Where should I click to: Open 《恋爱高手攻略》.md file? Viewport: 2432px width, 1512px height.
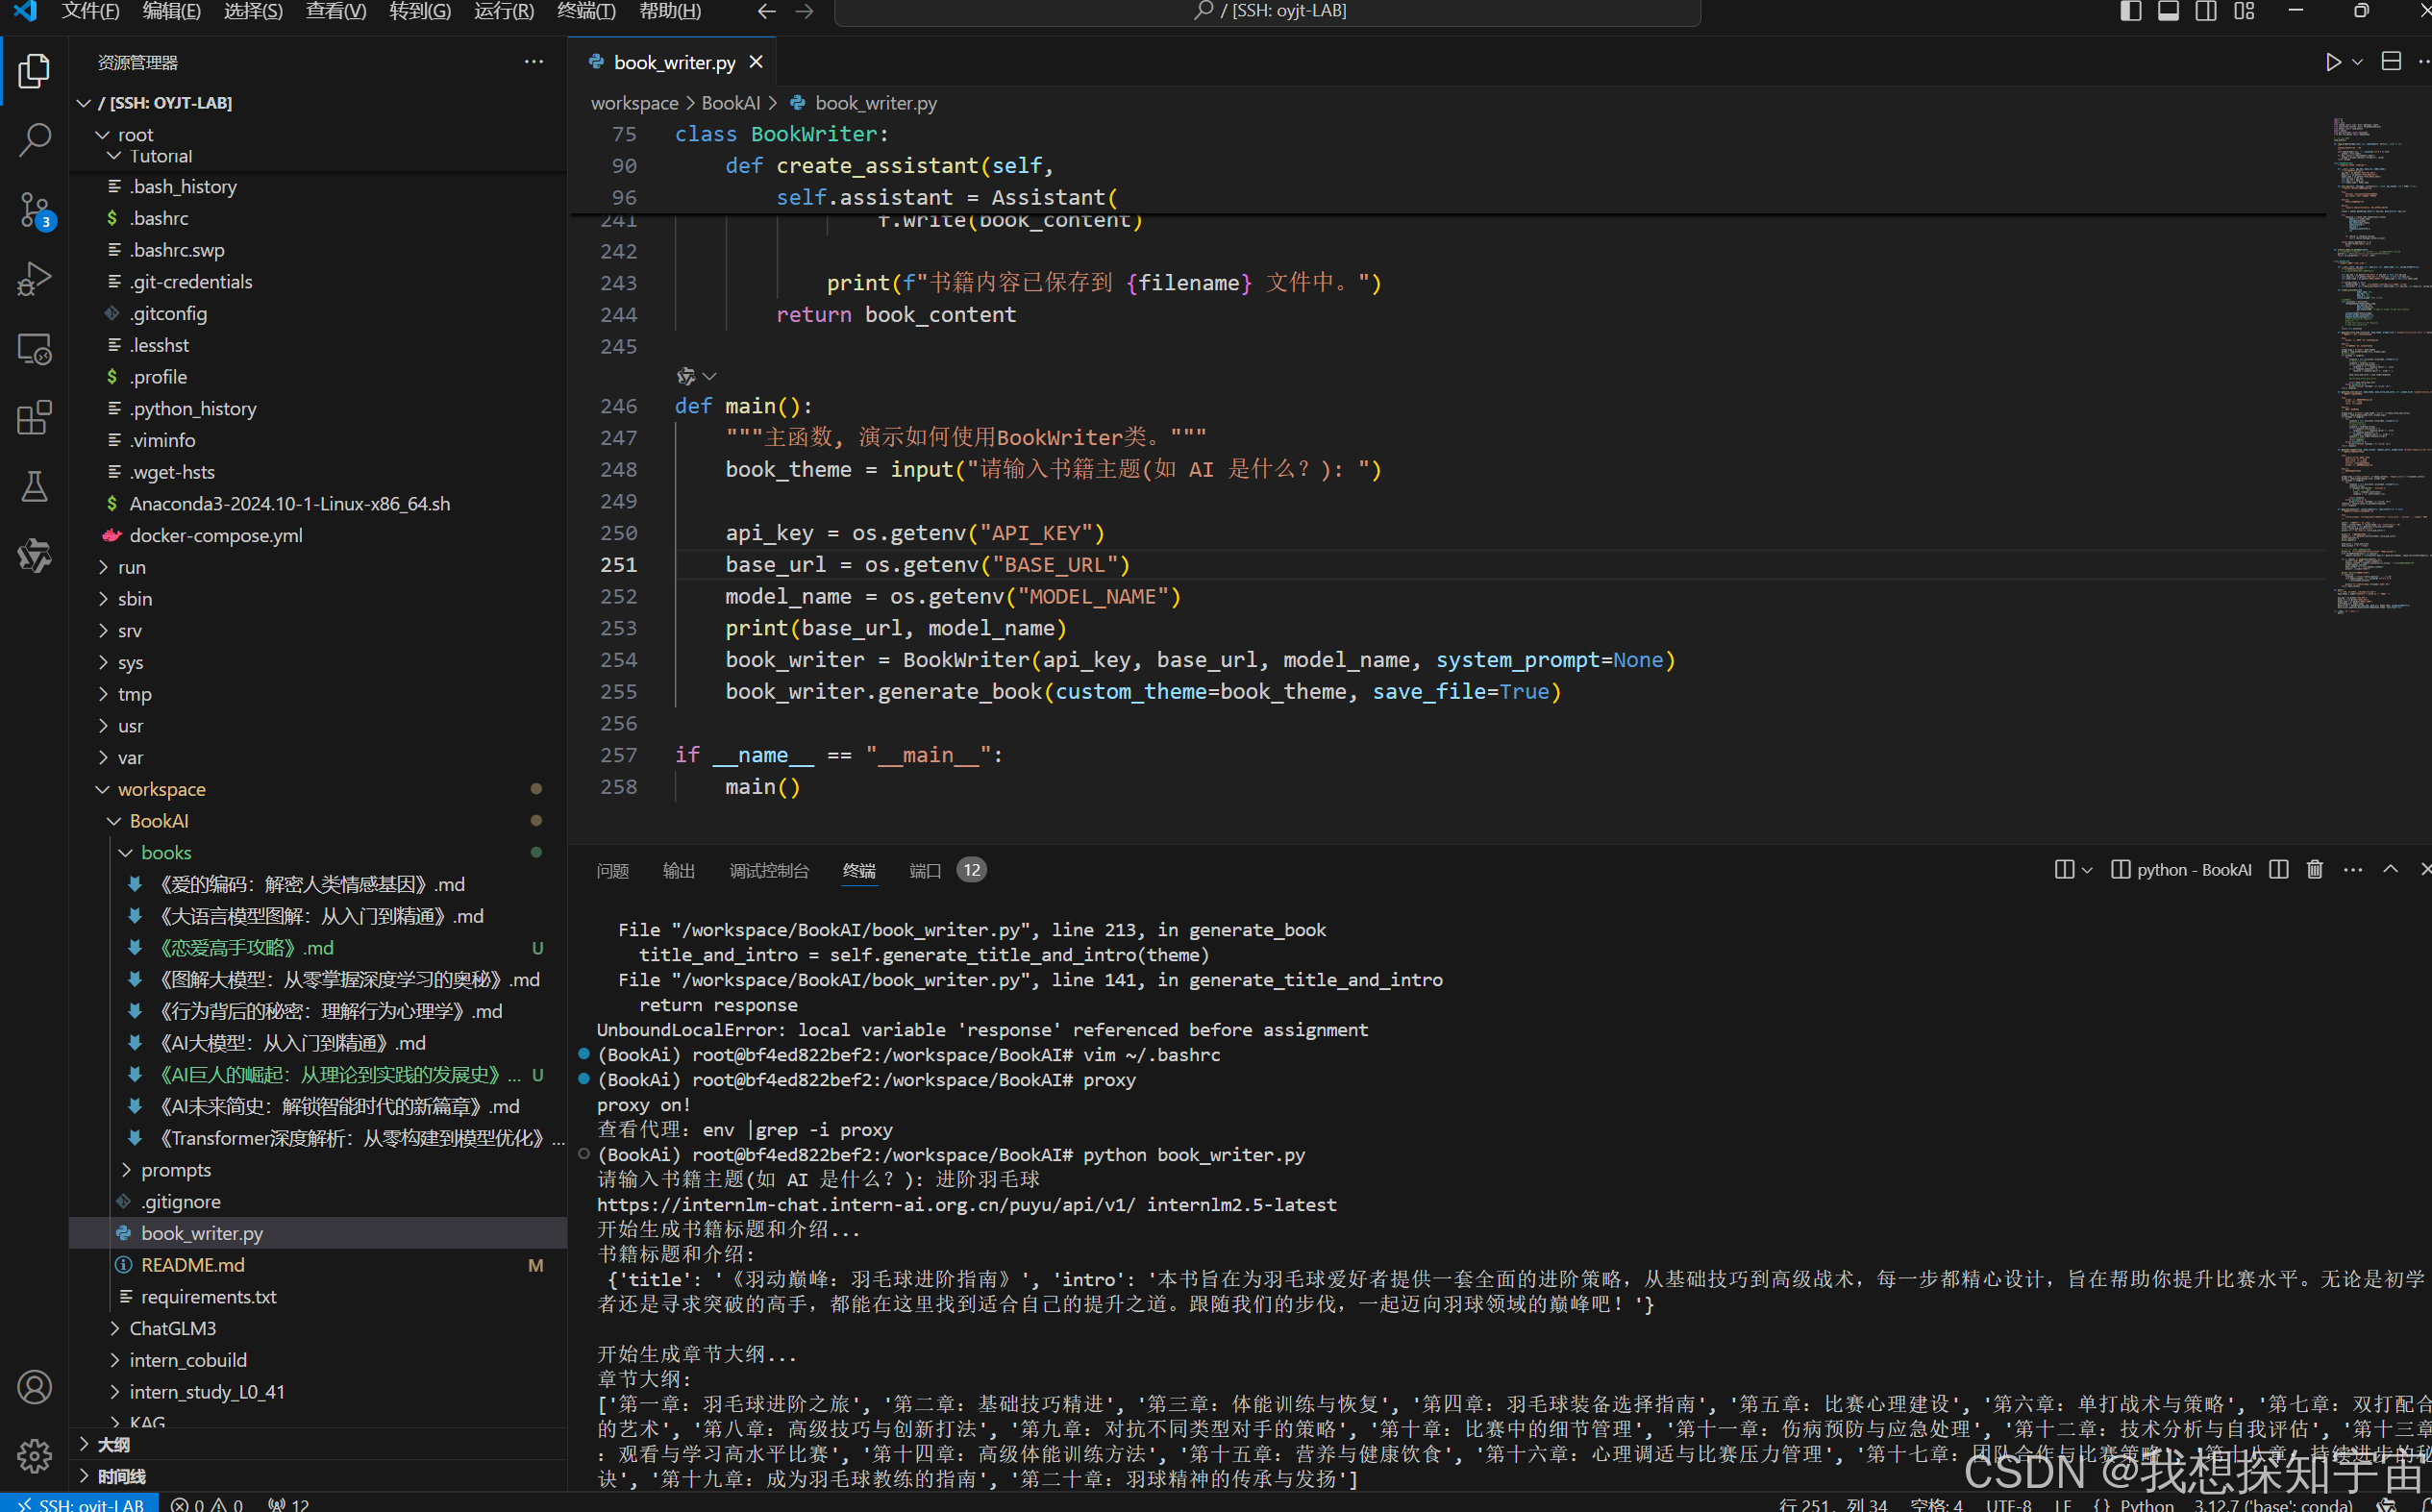click(x=245, y=947)
